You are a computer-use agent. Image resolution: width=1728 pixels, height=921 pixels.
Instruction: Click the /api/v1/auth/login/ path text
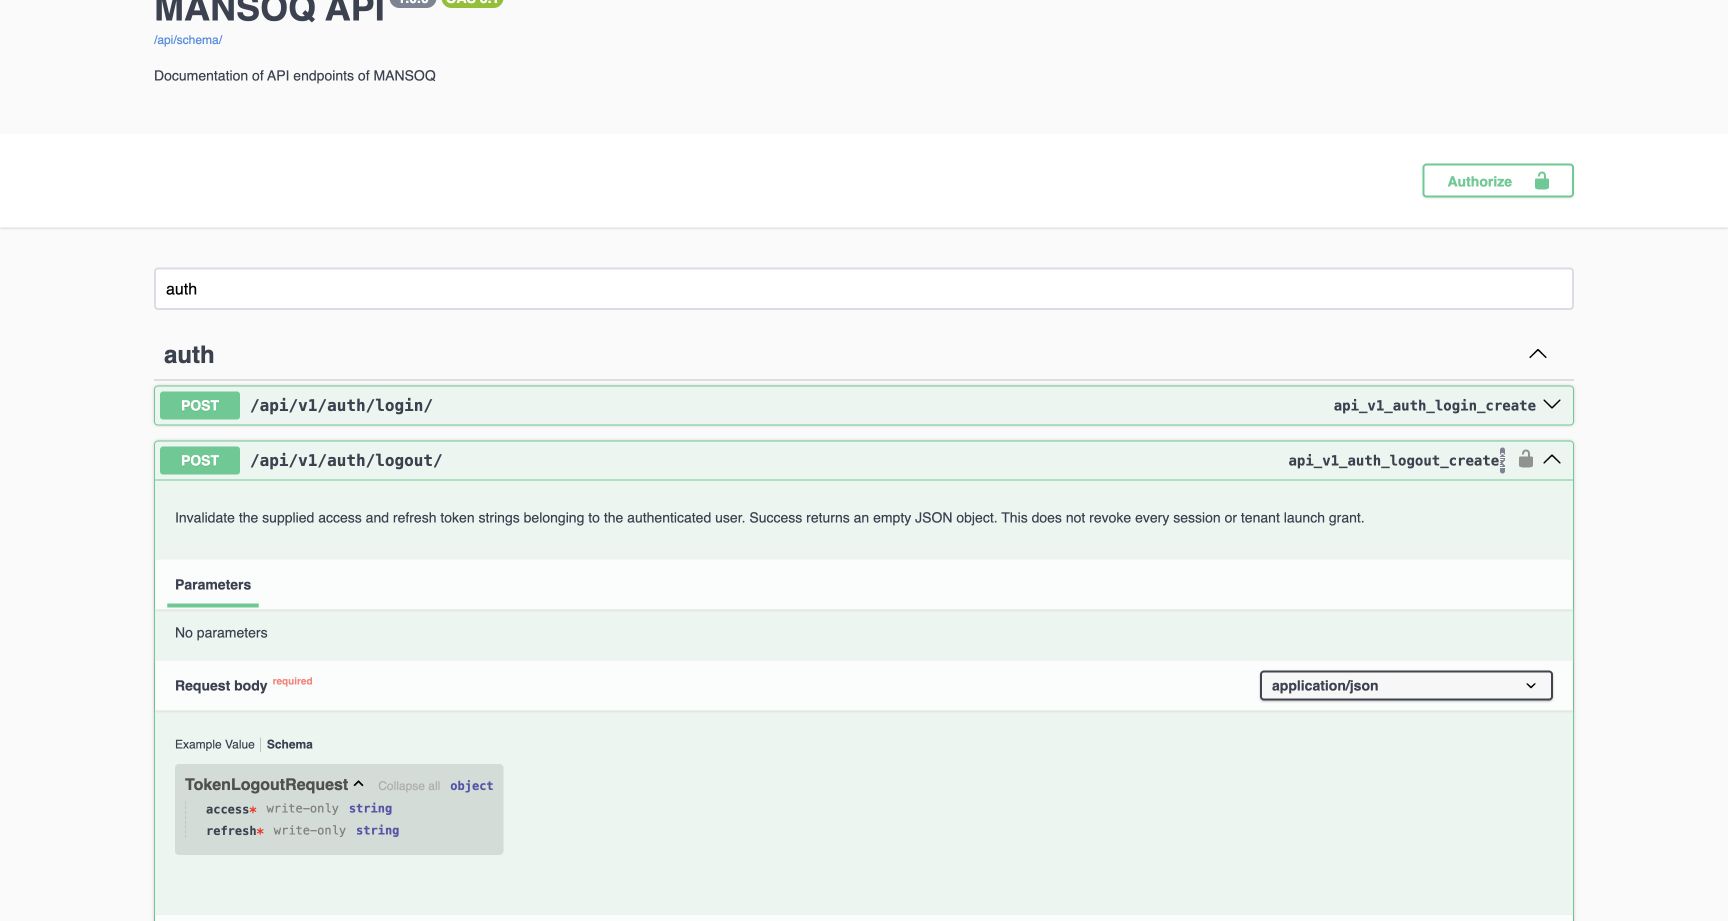tap(342, 405)
